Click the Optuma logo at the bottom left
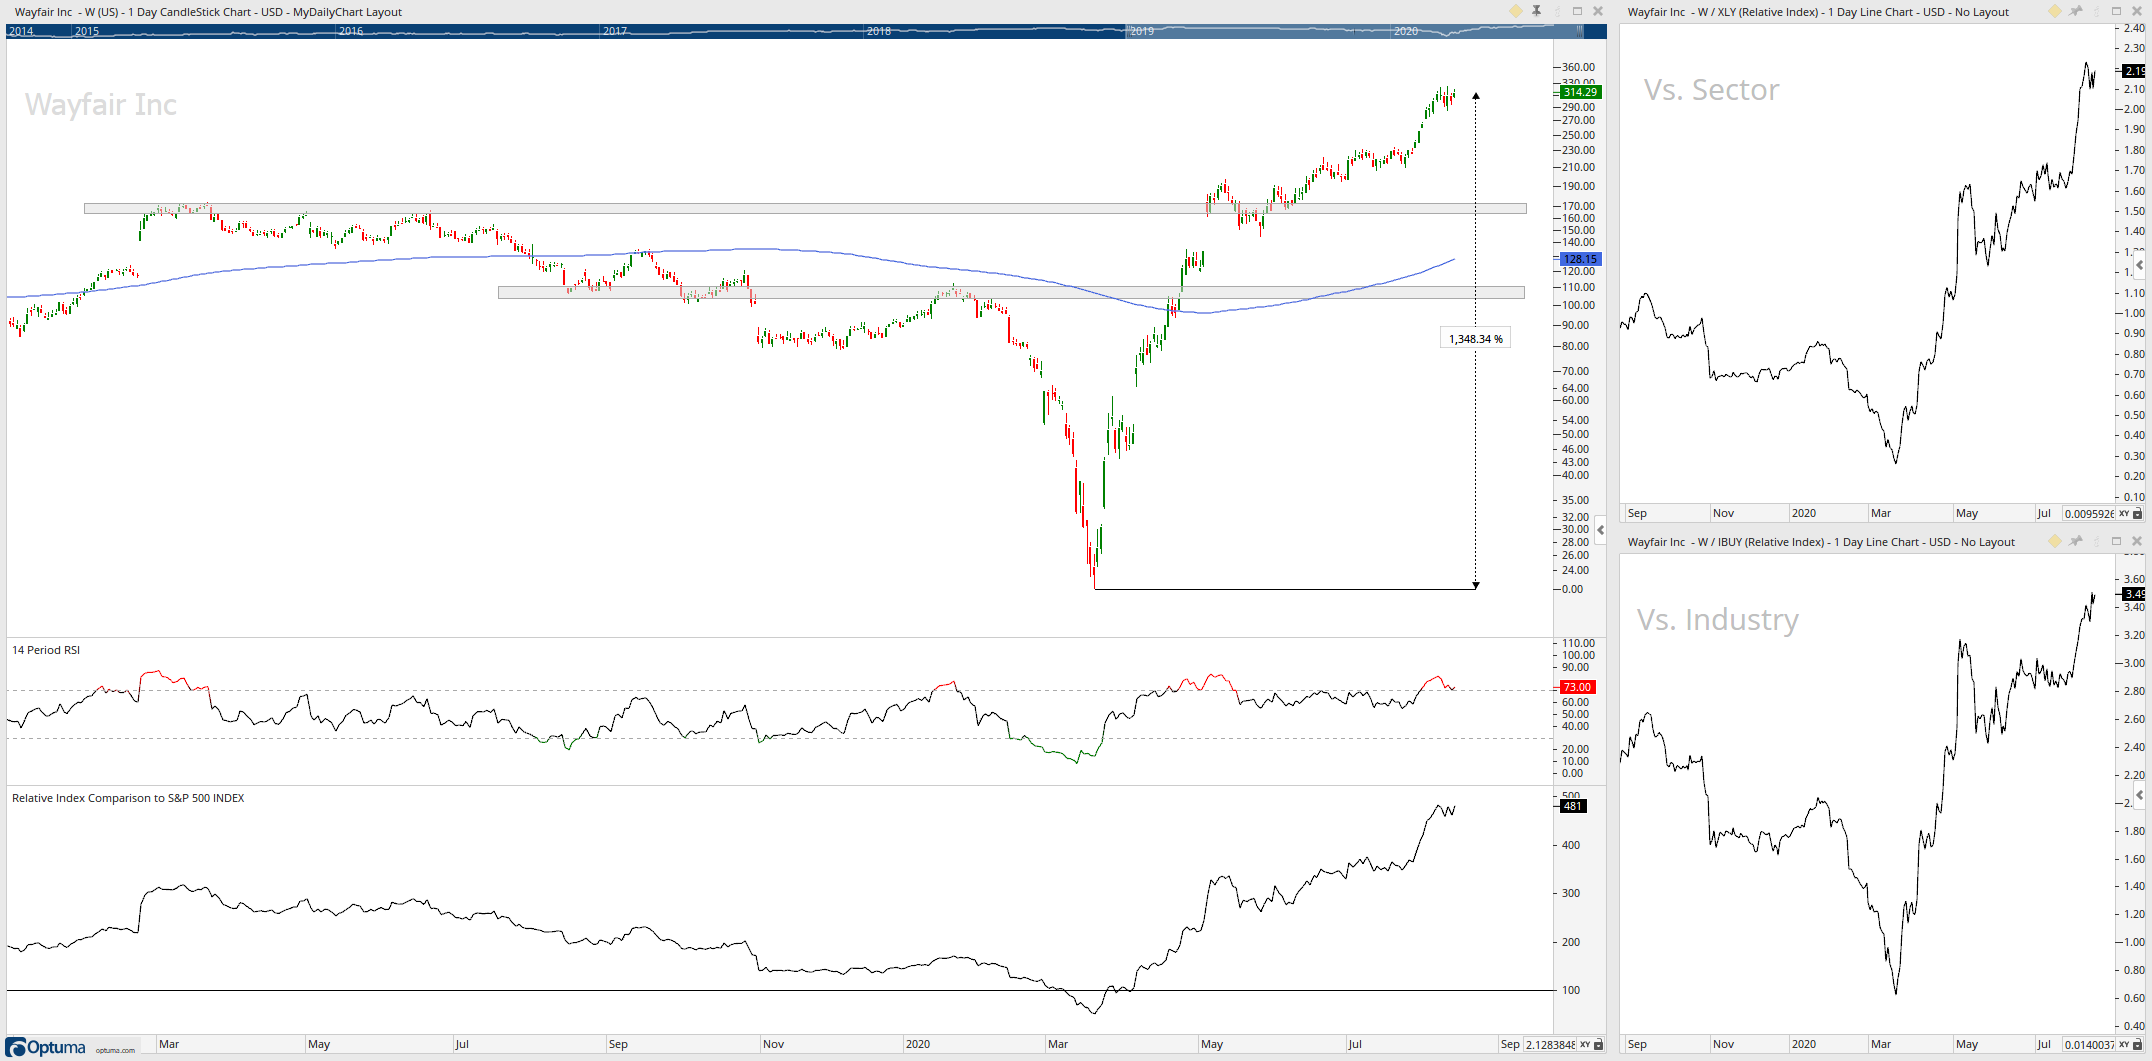 point(46,1047)
